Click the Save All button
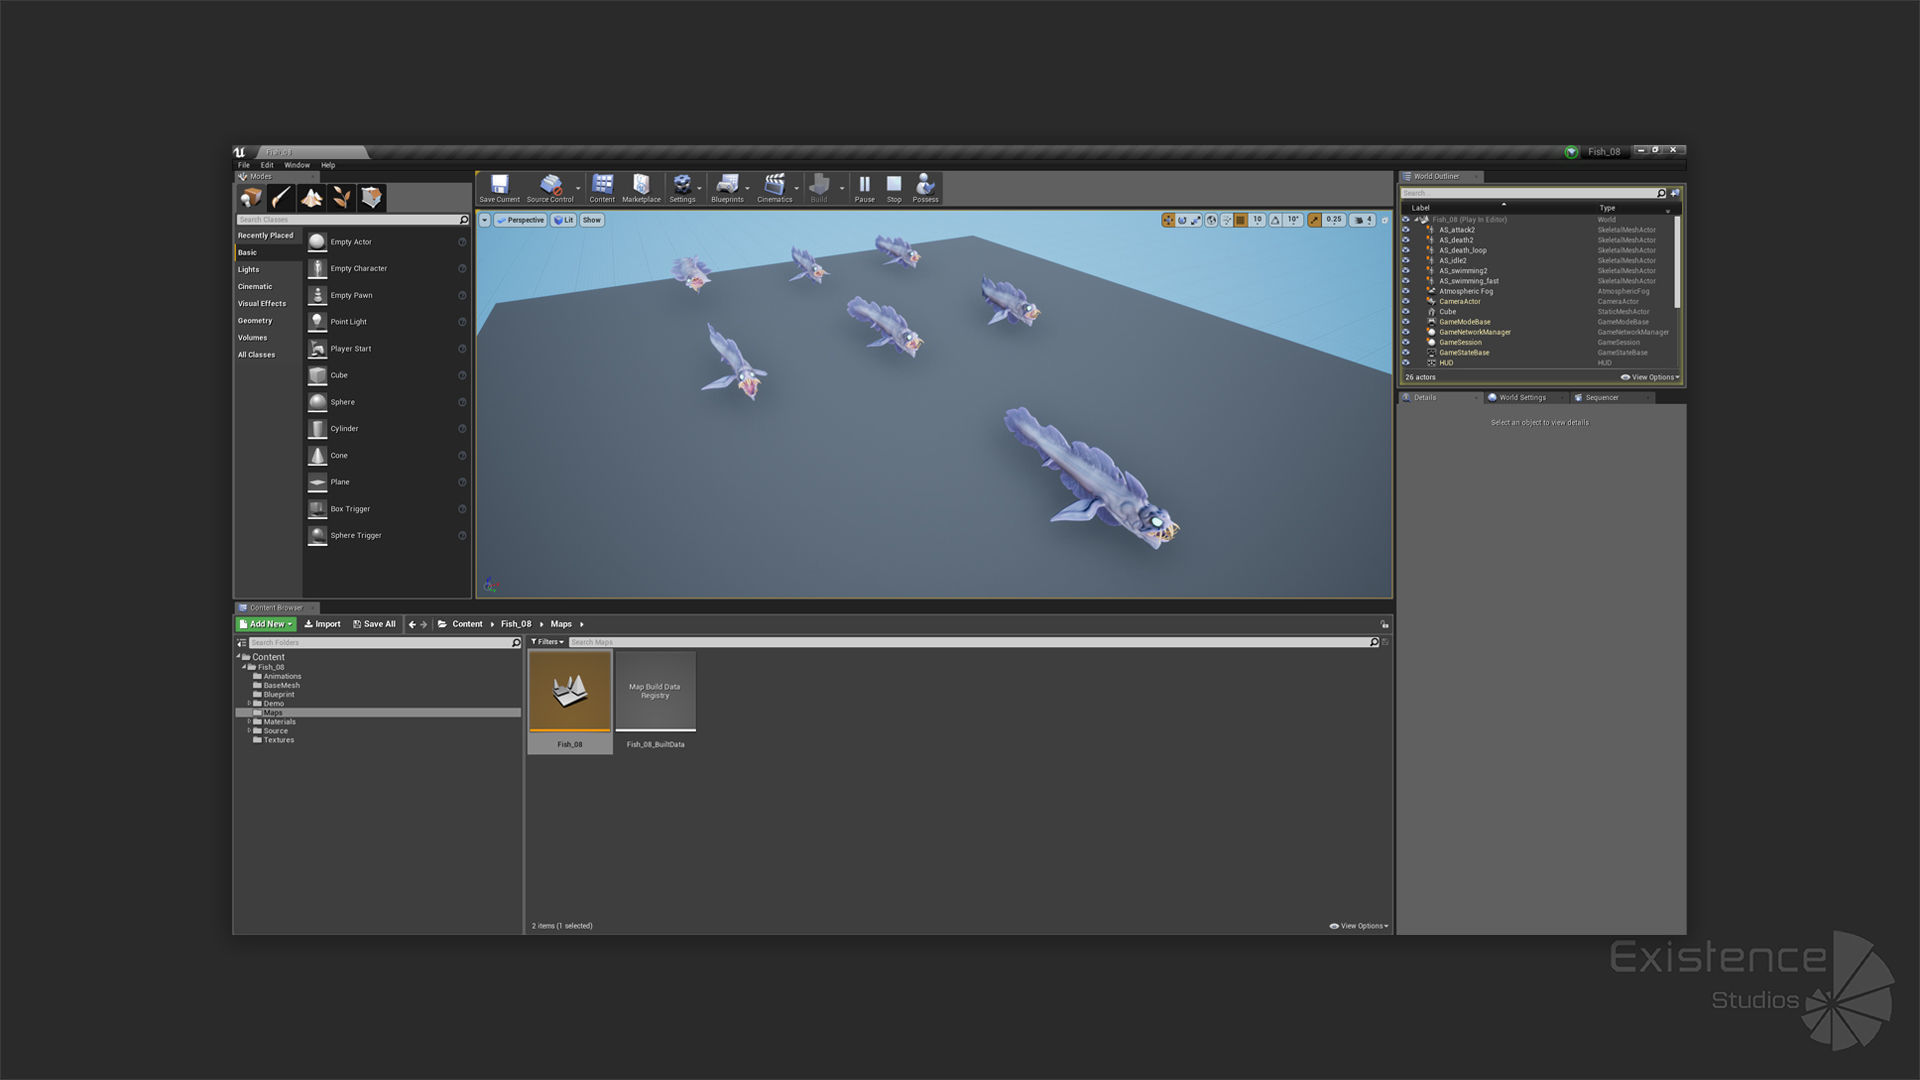The width and height of the screenshot is (1920, 1080). pos(374,624)
